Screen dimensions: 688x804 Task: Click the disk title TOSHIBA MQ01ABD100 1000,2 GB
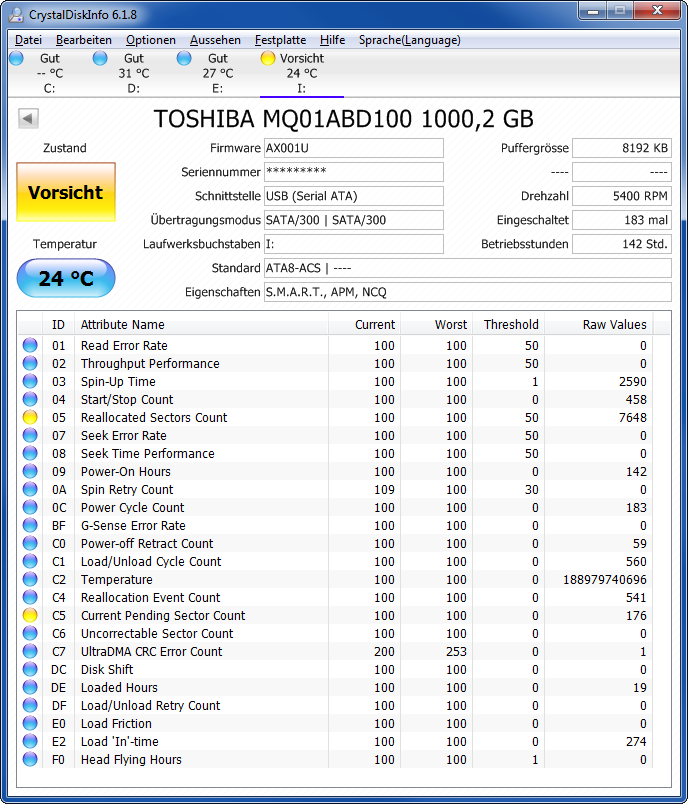343,119
